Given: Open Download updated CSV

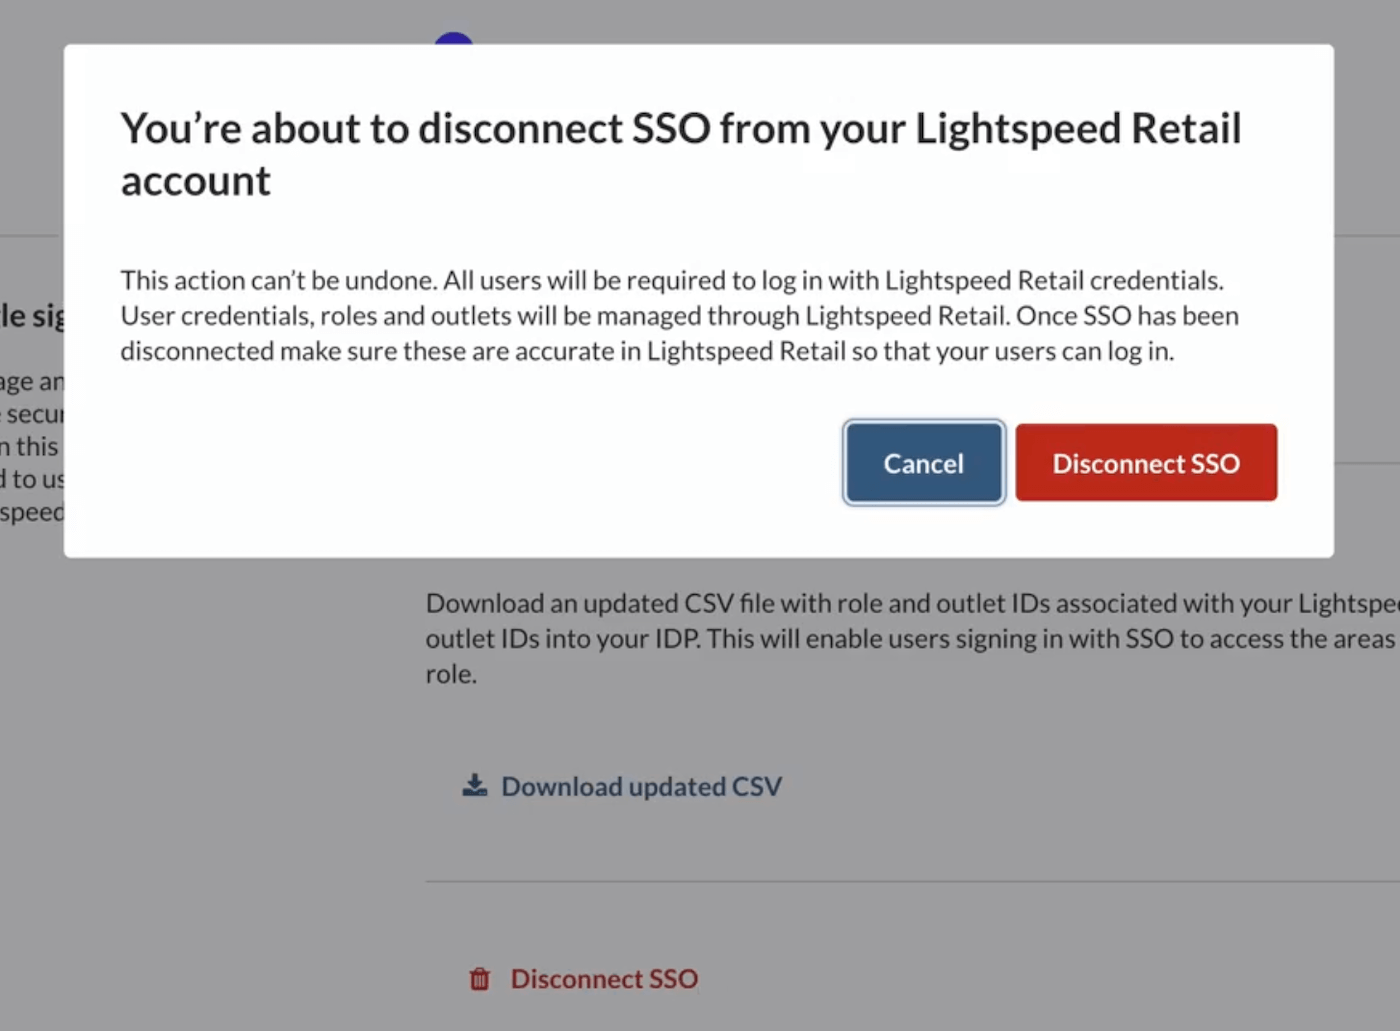Looking at the screenshot, I should 641,786.
